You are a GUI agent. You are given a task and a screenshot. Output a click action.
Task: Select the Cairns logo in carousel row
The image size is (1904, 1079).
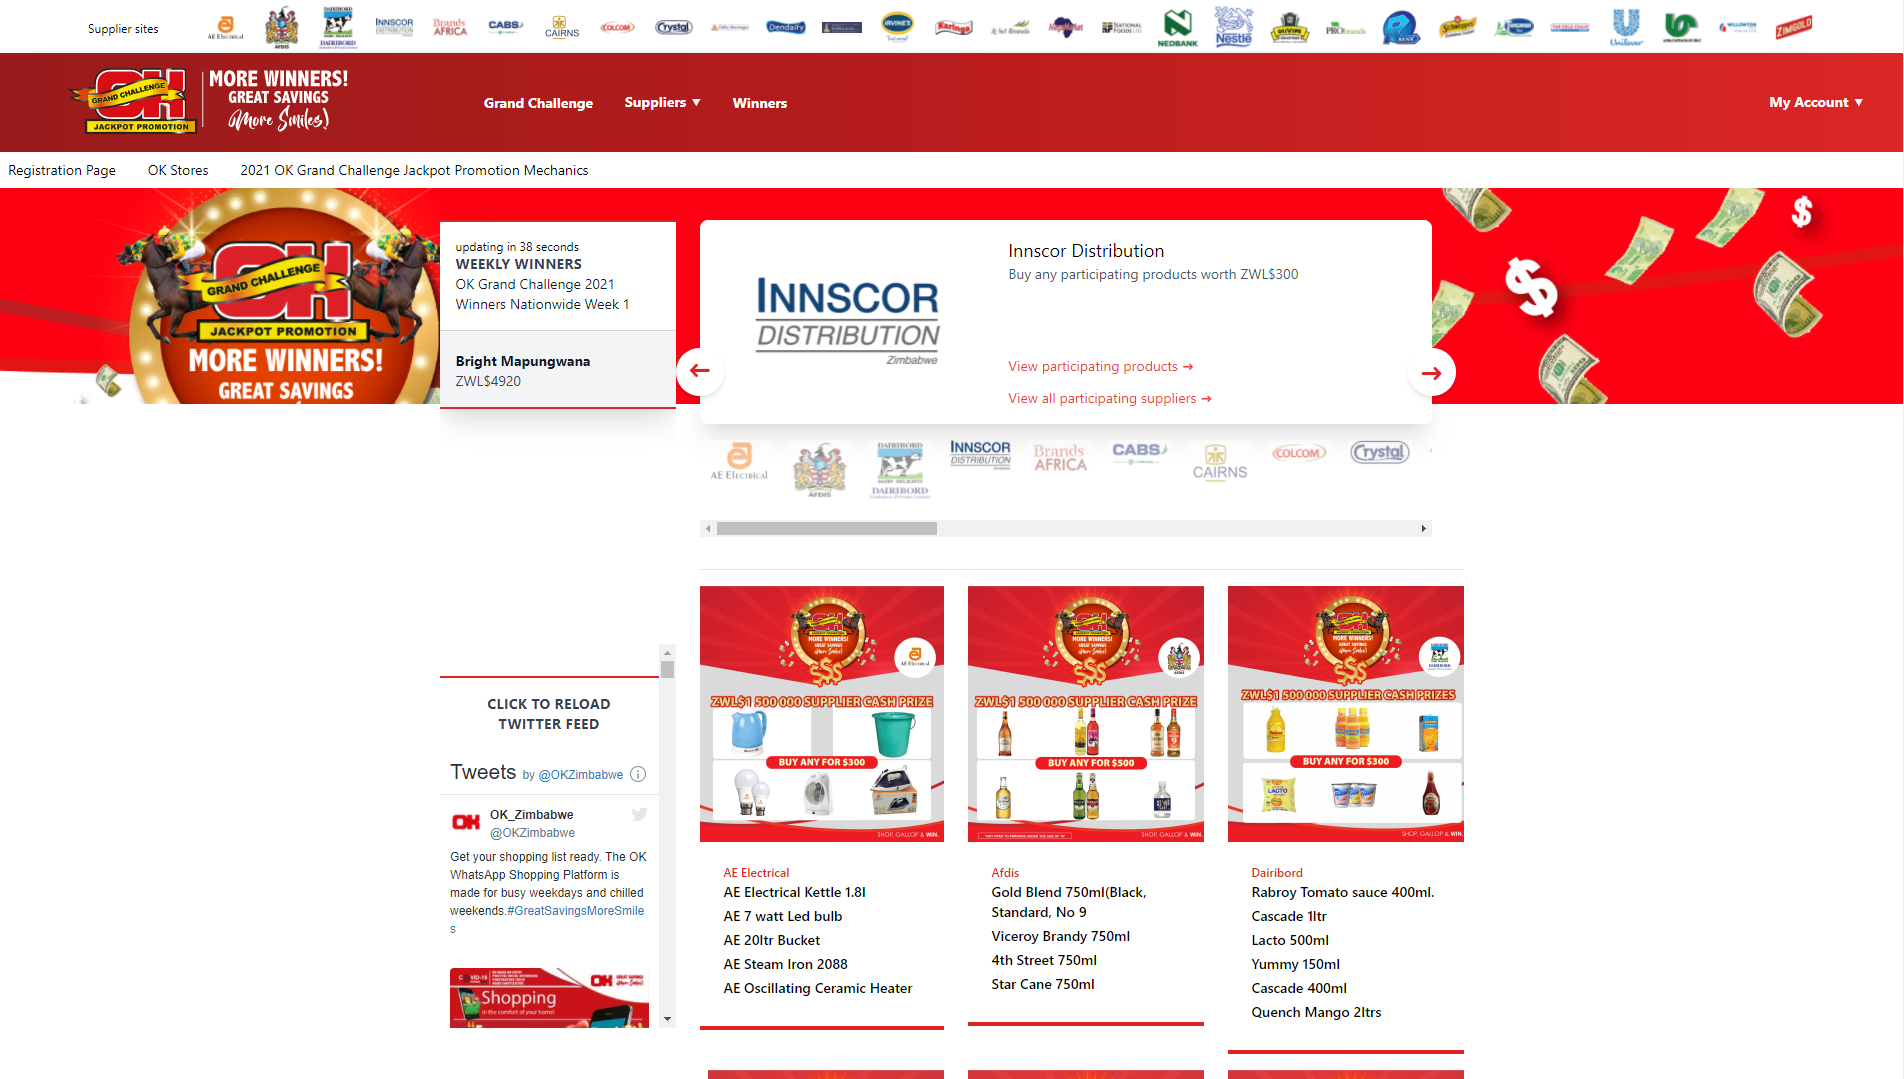point(1219,462)
